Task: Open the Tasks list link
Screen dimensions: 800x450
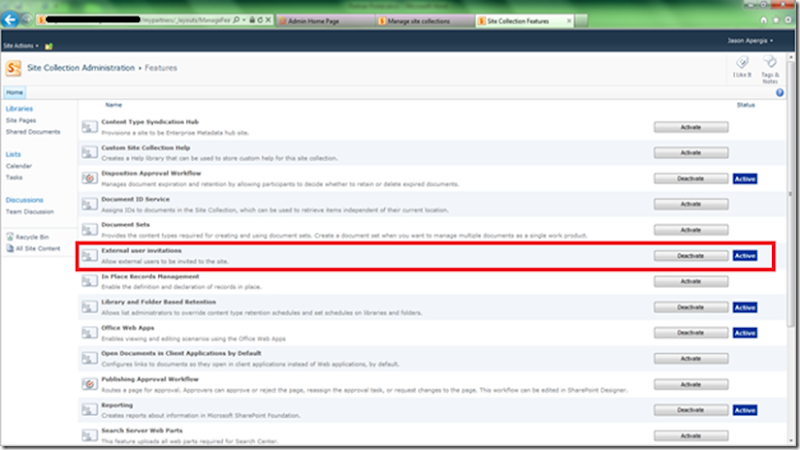Action: click(14, 177)
